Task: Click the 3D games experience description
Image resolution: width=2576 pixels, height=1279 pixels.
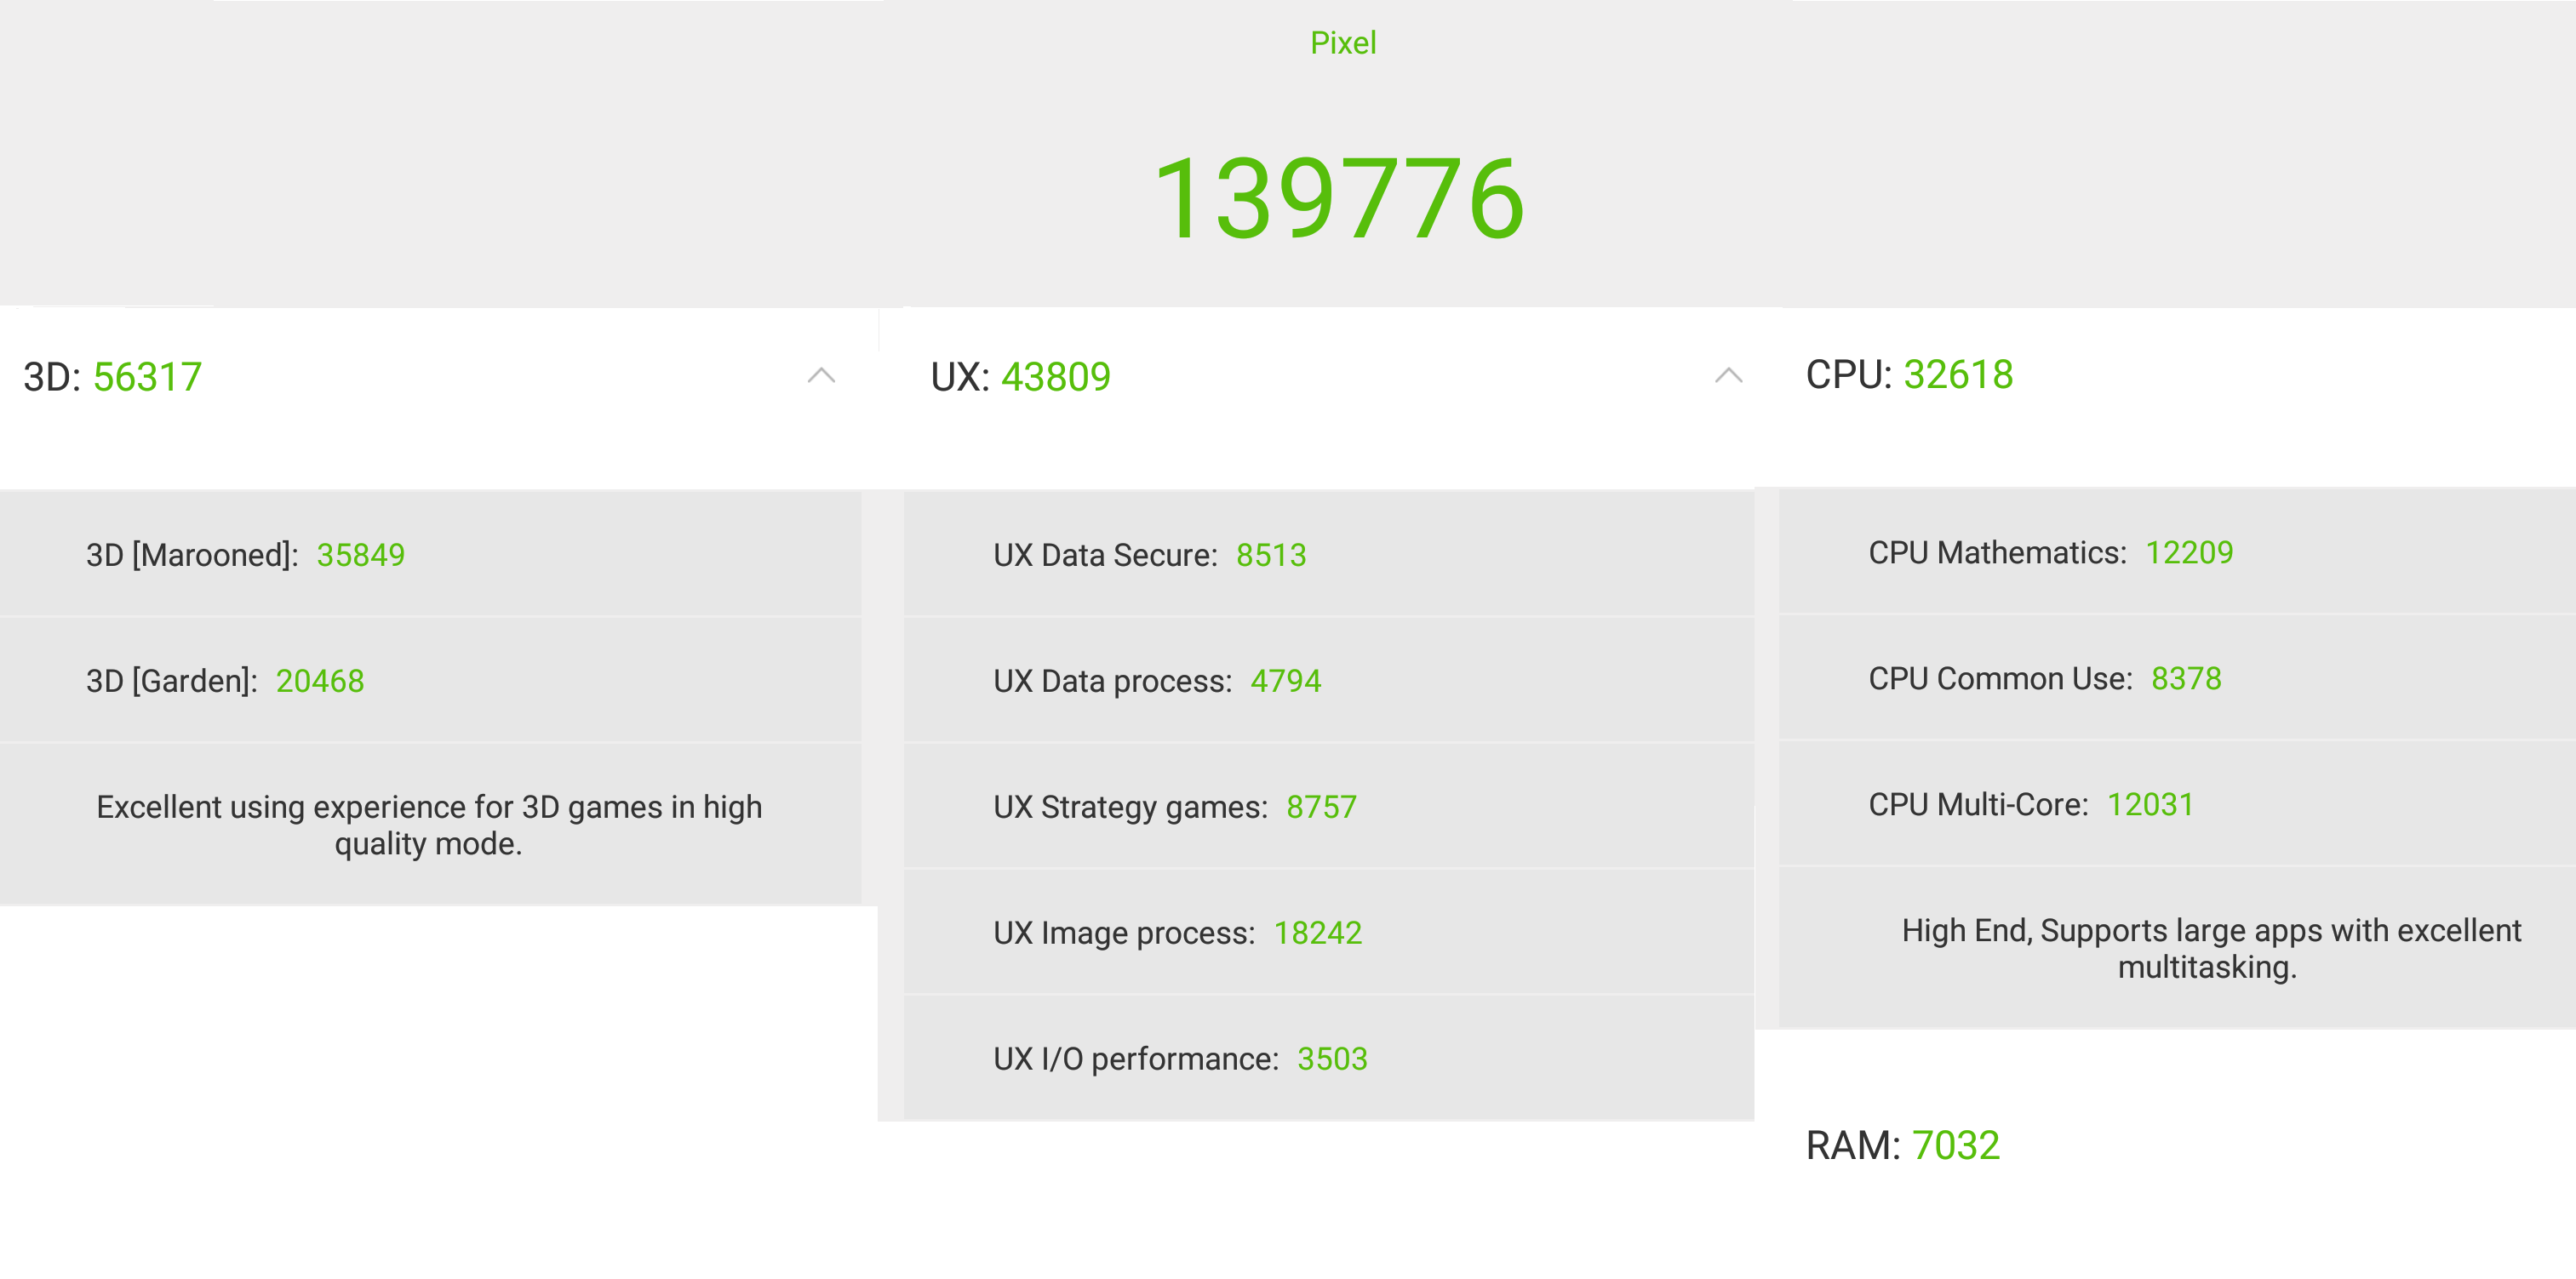Action: coord(429,825)
